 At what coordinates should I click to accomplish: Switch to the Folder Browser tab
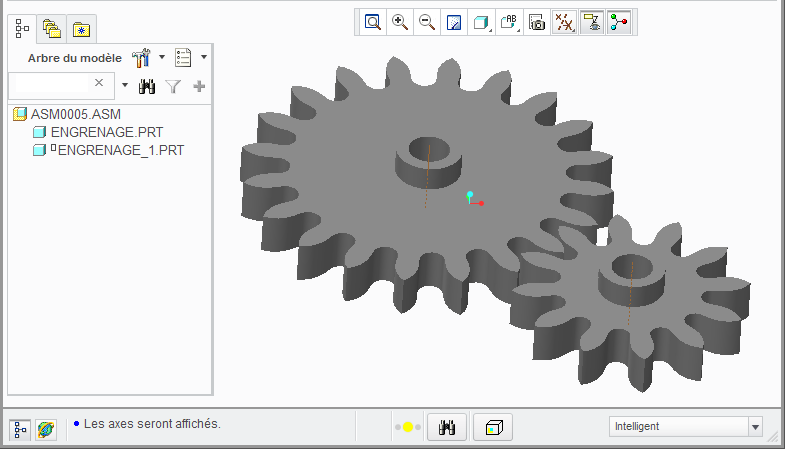point(52,29)
